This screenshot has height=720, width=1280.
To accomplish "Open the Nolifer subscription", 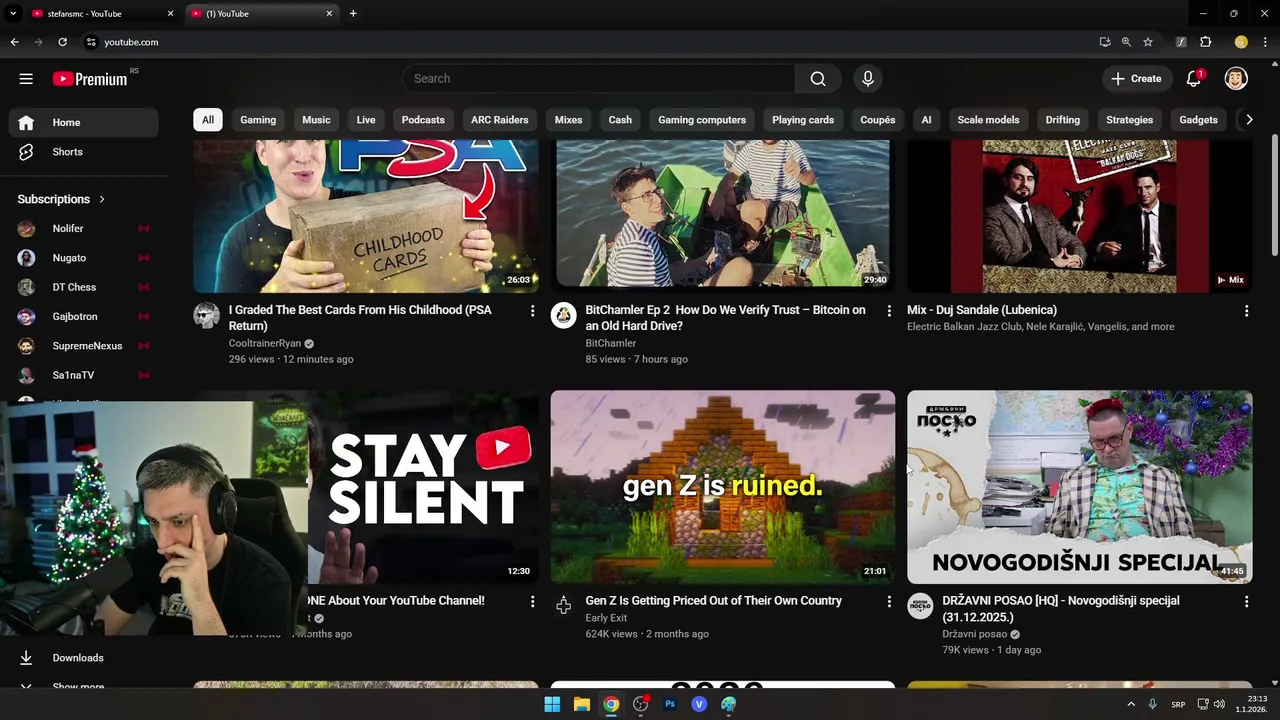I will tap(84, 229).
